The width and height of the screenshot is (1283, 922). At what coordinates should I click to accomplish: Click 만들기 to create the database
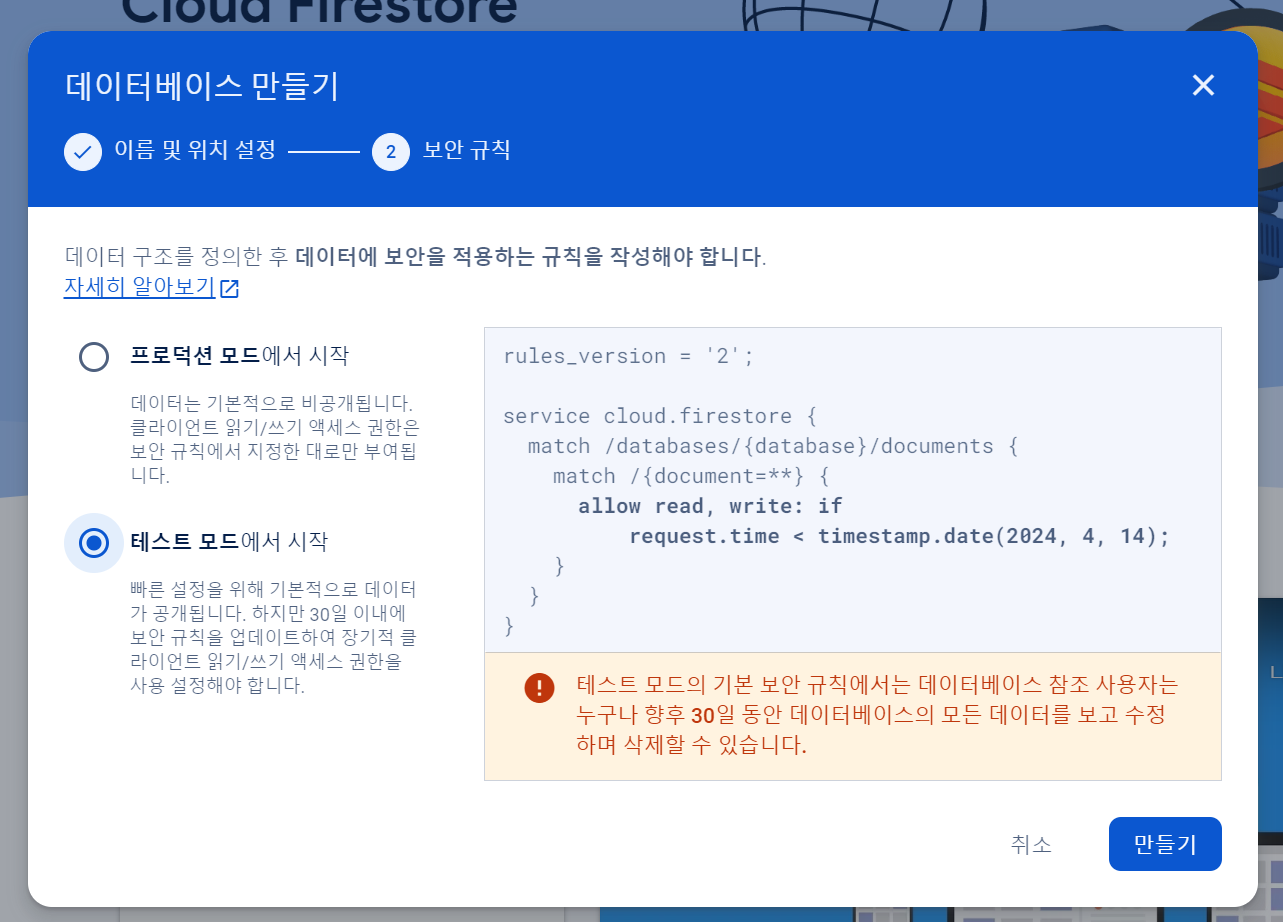click(1165, 845)
